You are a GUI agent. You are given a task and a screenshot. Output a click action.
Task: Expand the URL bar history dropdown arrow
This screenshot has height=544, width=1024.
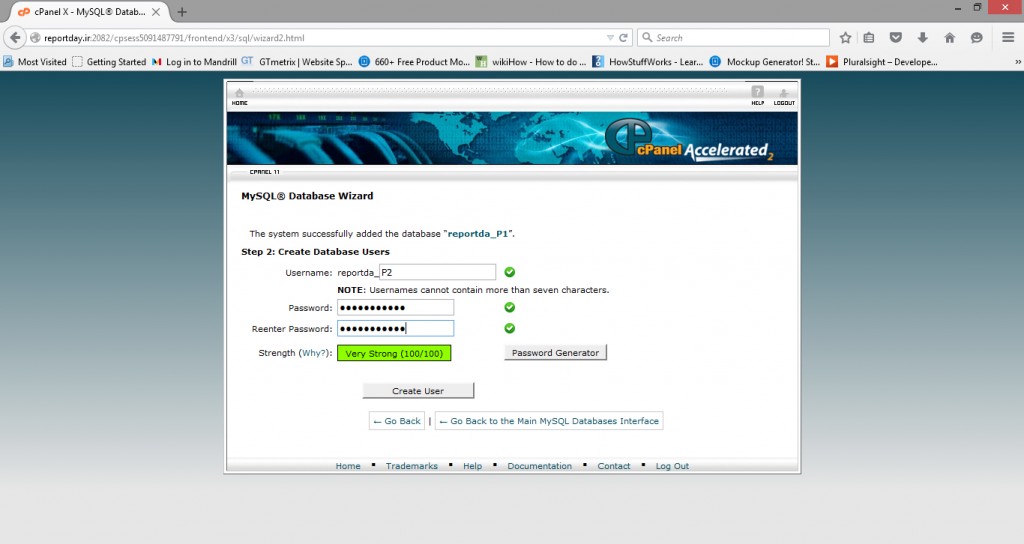(610, 37)
